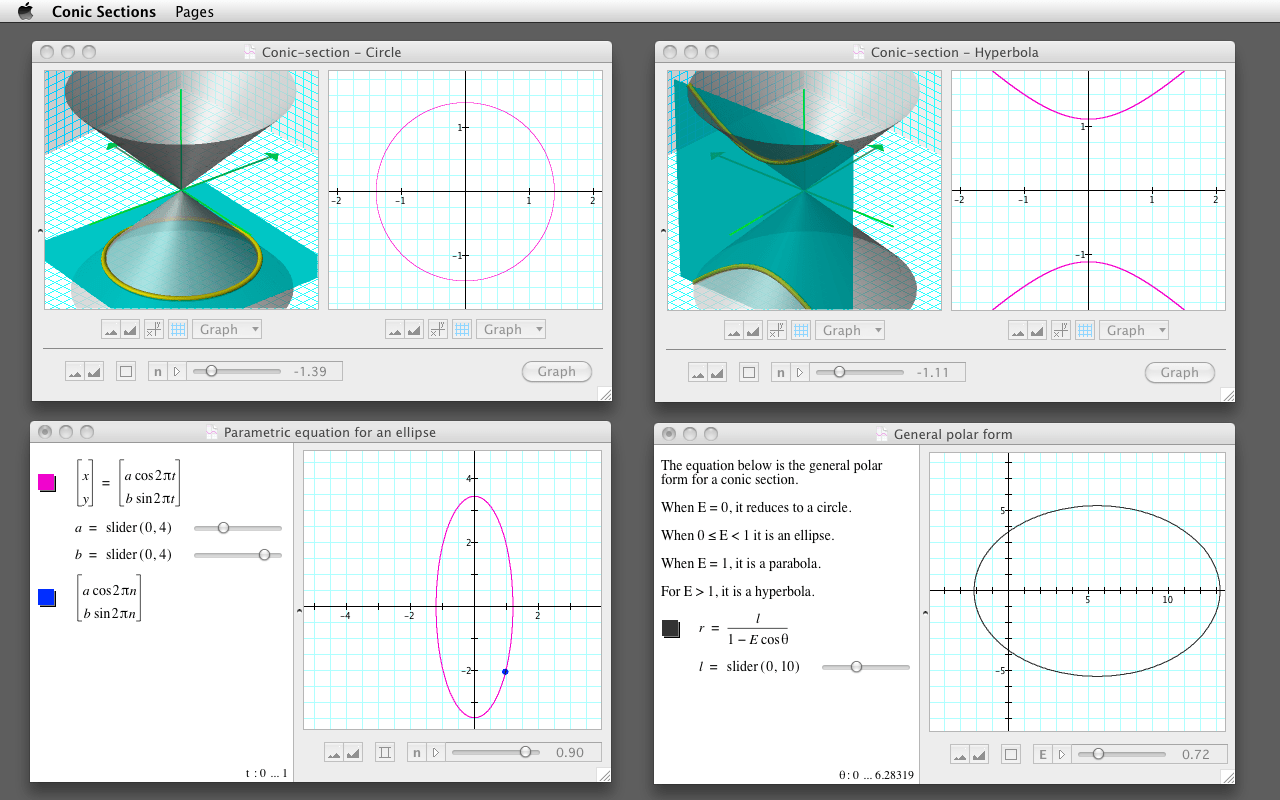Toggle grid icon under Circle window's 2D plot

point(461,329)
